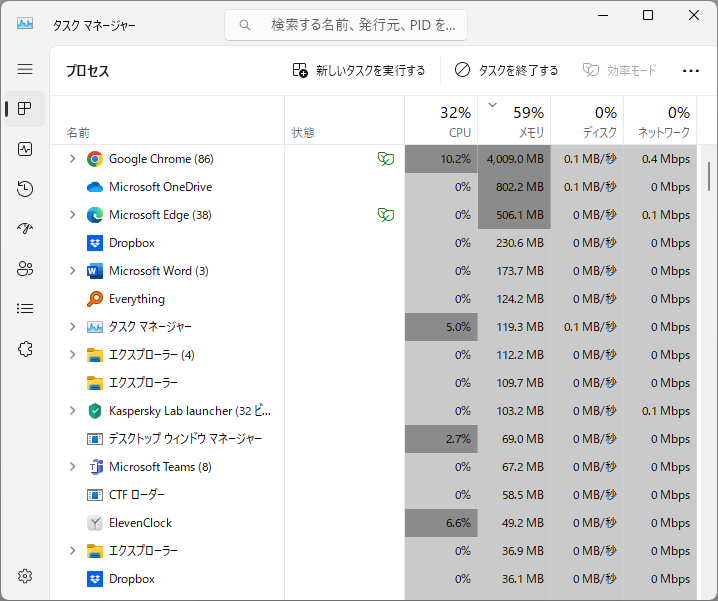This screenshot has height=601, width=718.
Task: Select the Processes page icon in sidebar
Action: pos(25,109)
